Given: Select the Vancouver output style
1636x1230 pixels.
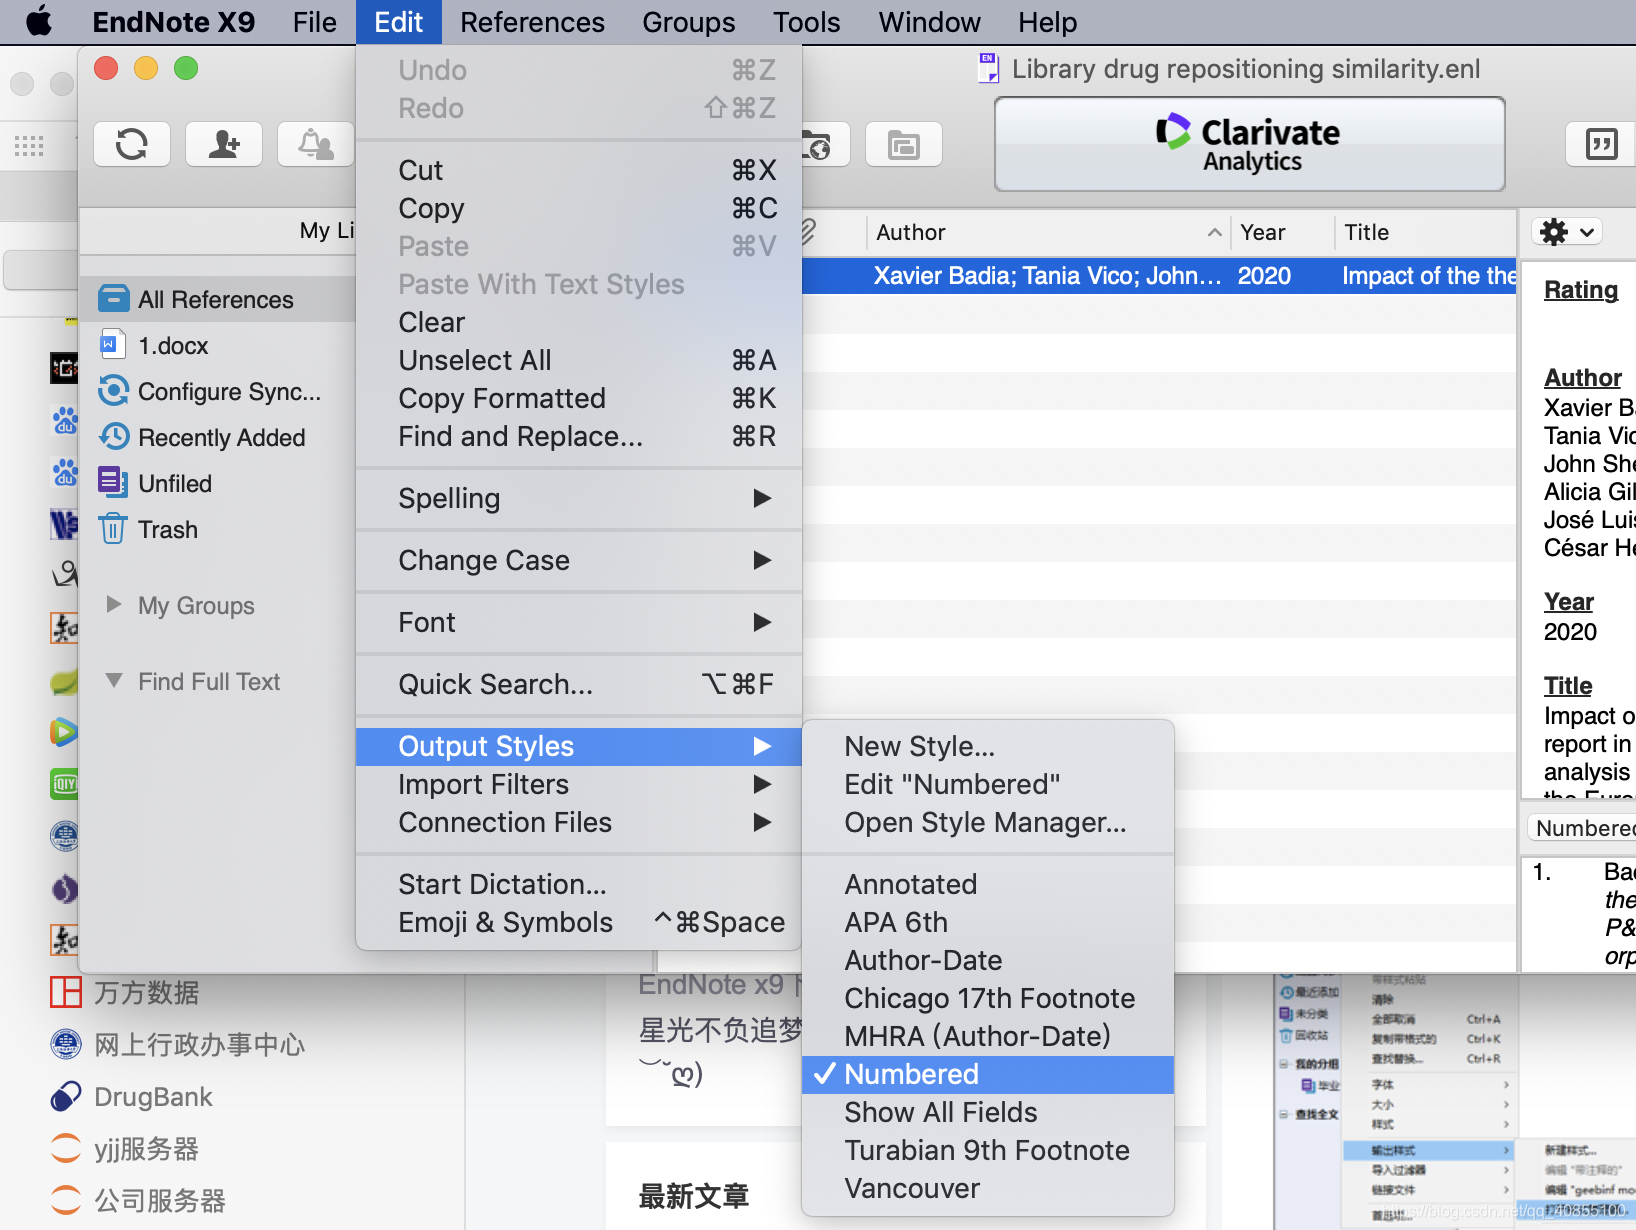Looking at the screenshot, I should click(x=988, y=1188).
